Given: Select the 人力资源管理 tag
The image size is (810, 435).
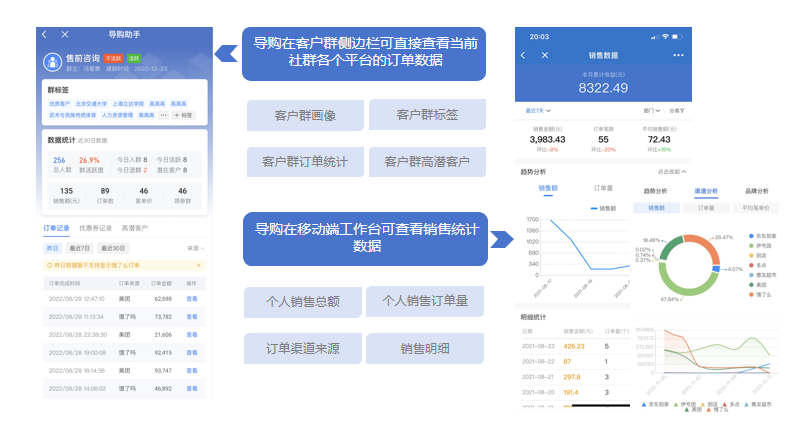Looking at the screenshot, I should [117, 115].
